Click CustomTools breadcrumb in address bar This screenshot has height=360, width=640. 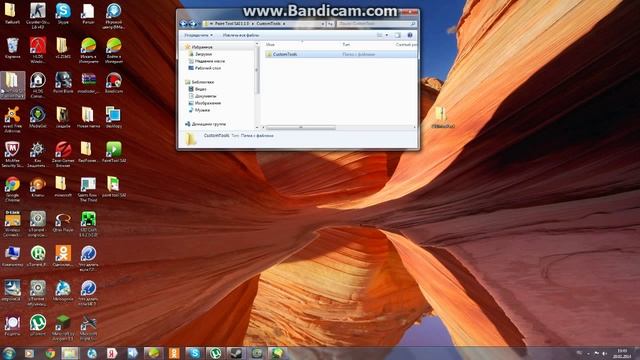(x=268, y=24)
